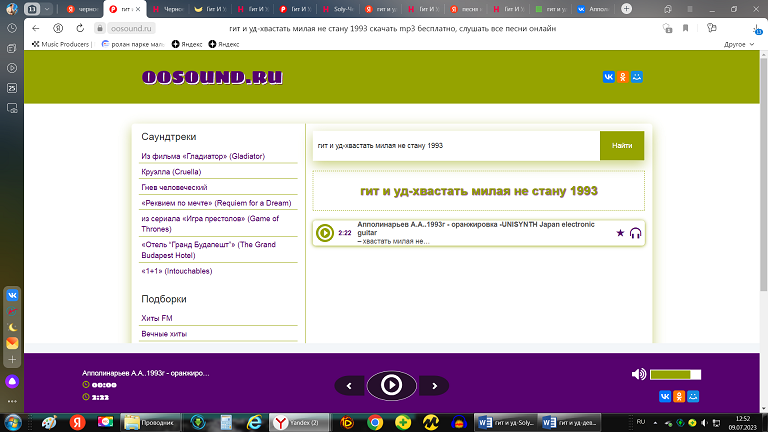Skip to the previous track in player
The width and height of the screenshot is (768, 432).
349,386
